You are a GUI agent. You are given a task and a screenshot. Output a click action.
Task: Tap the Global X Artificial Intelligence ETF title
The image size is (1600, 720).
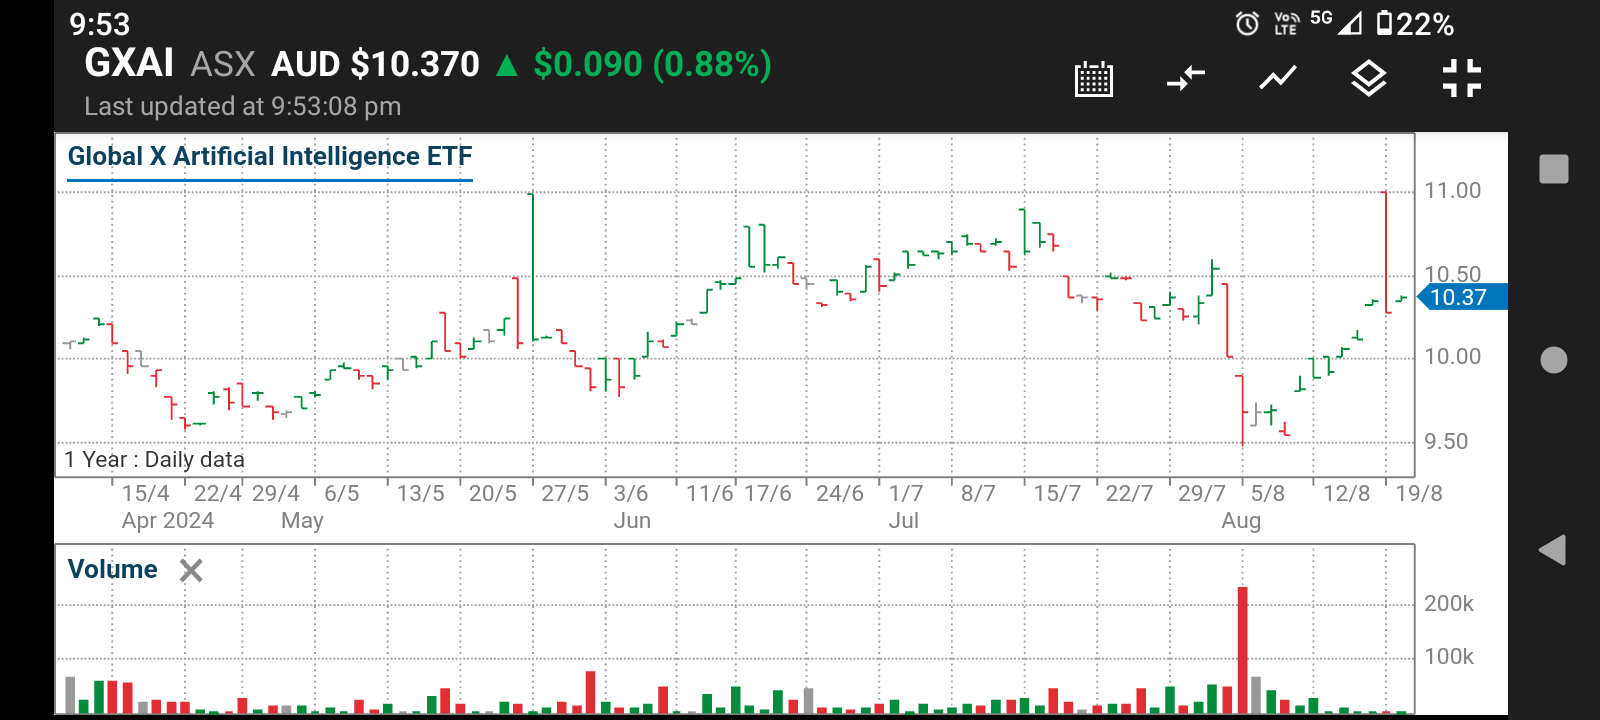click(x=270, y=156)
